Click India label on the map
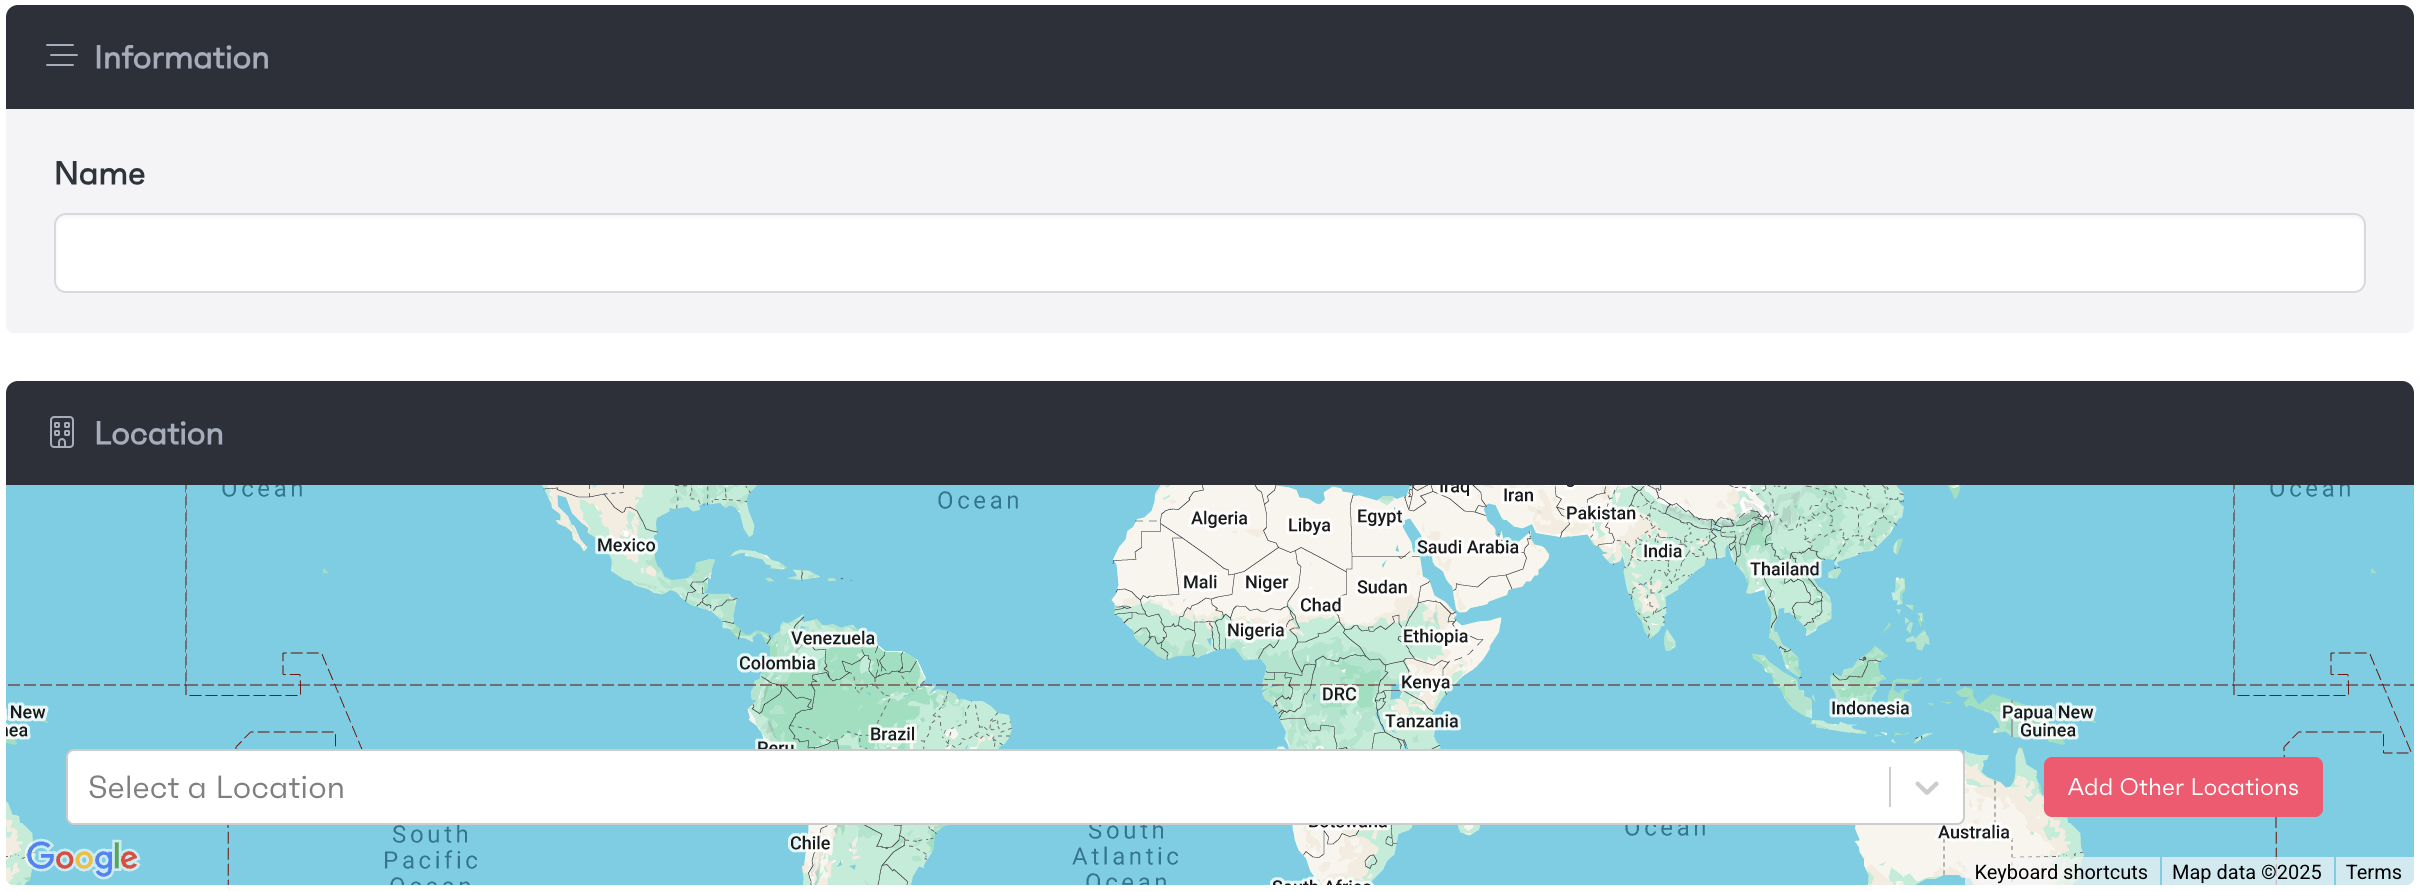Image resolution: width=2420 pixels, height=892 pixels. [x=1662, y=551]
